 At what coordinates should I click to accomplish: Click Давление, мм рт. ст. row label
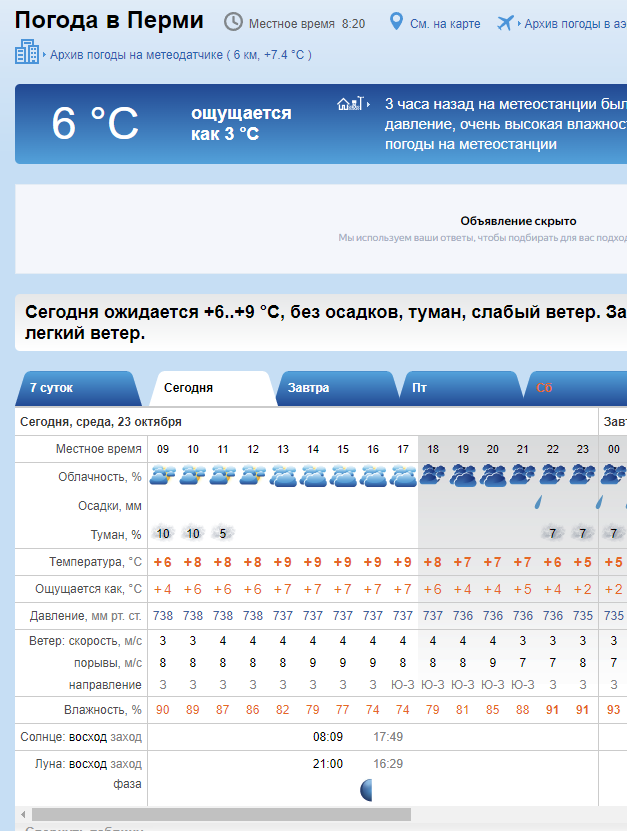coord(86,616)
